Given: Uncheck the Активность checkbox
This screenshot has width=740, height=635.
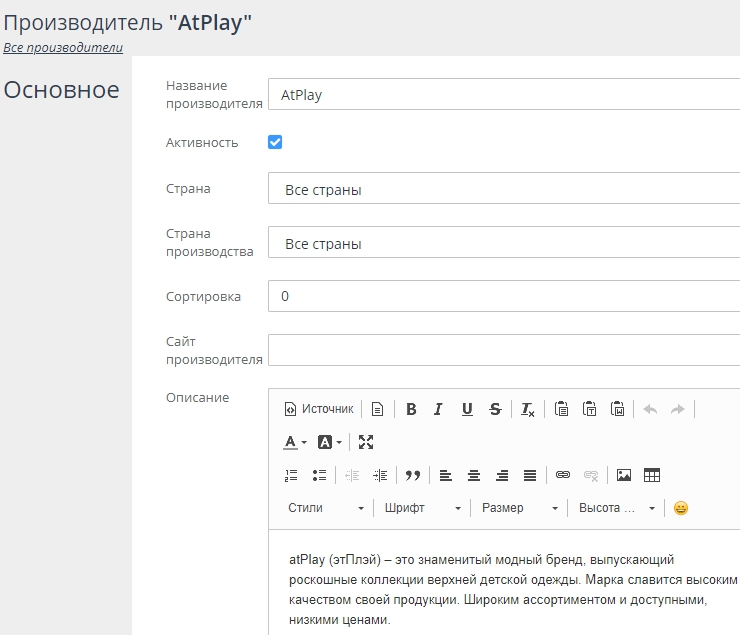Looking at the screenshot, I should click(275, 142).
